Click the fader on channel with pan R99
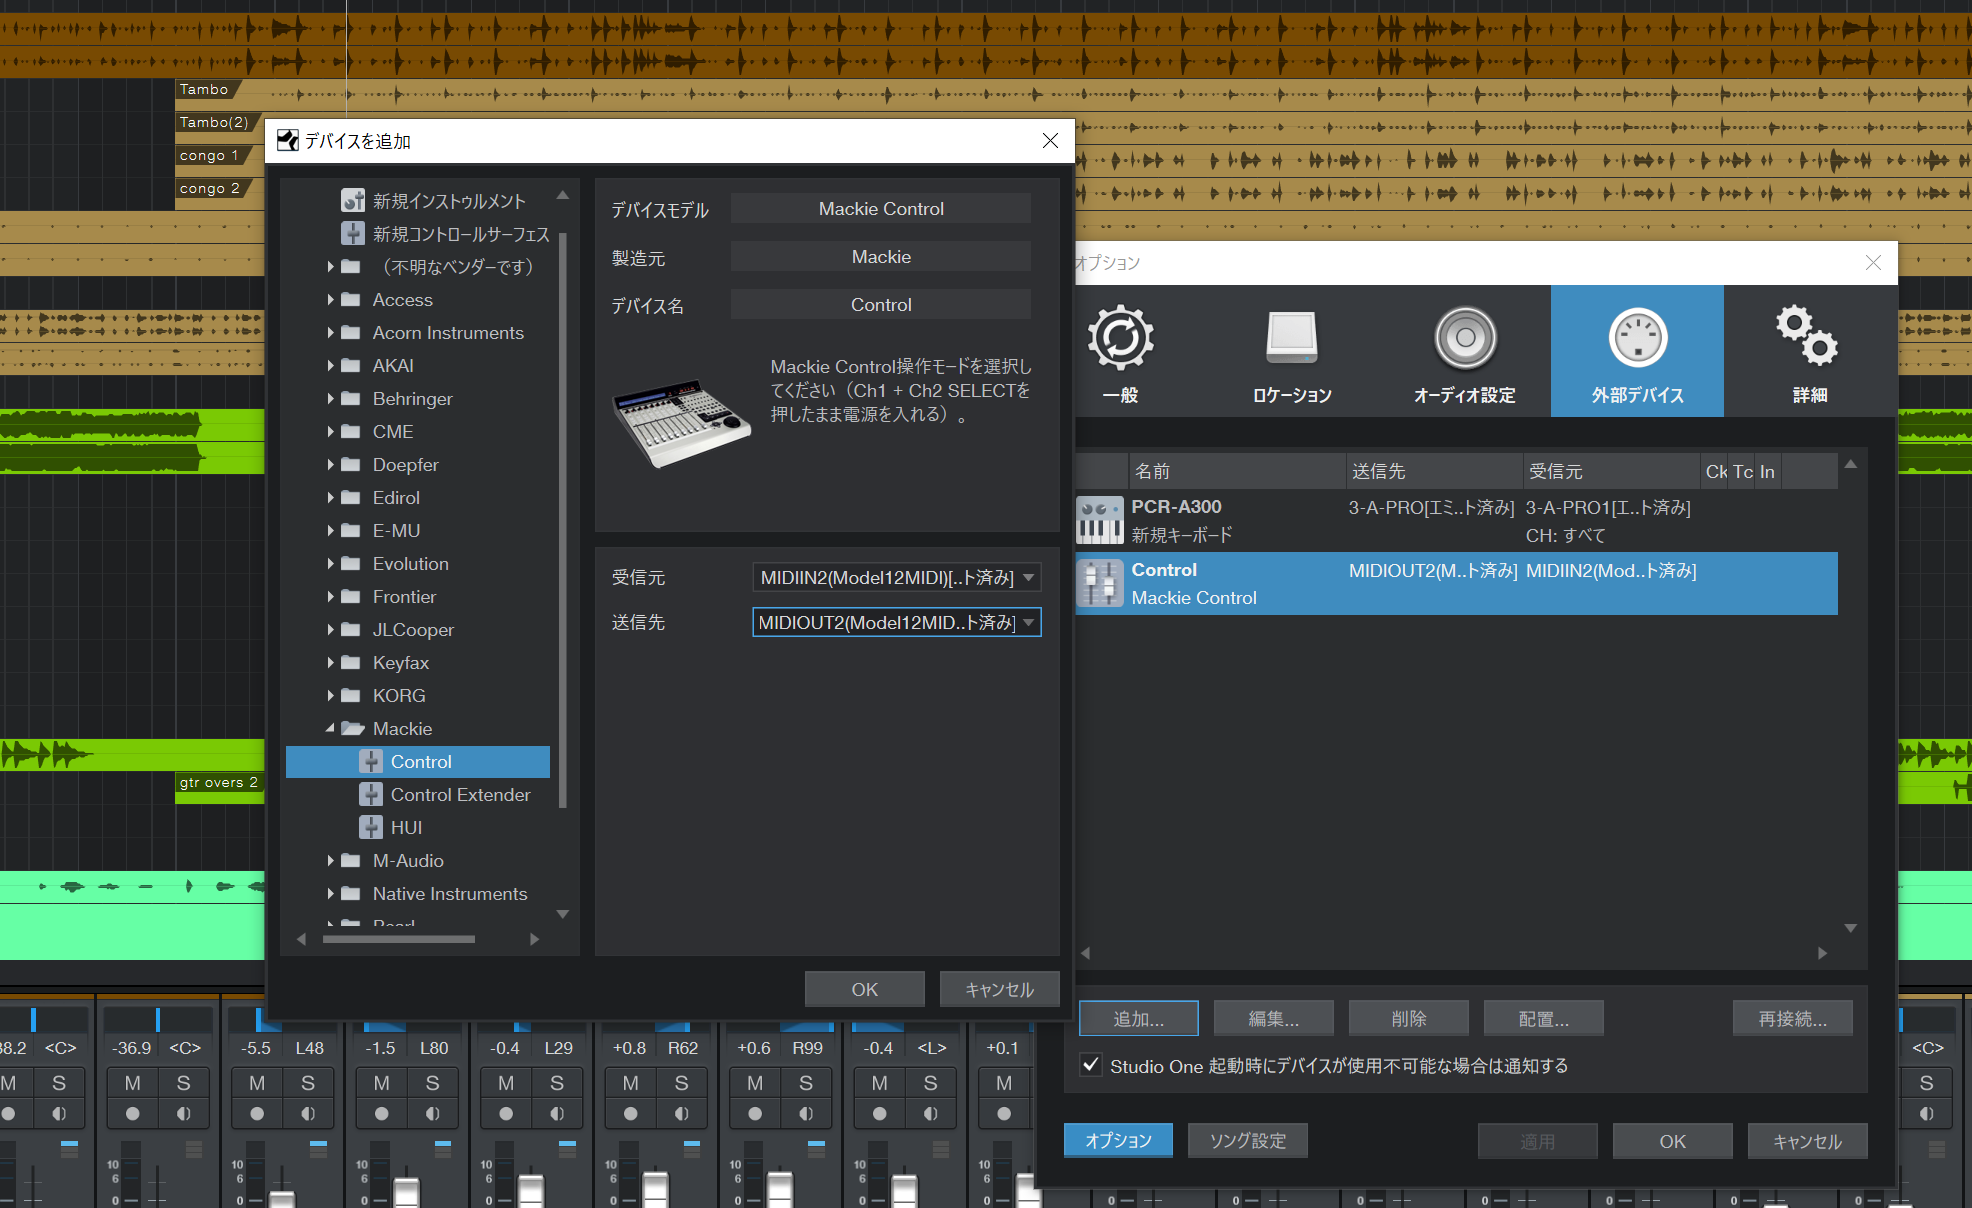This screenshot has height=1208, width=1972. click(780, 1189)
